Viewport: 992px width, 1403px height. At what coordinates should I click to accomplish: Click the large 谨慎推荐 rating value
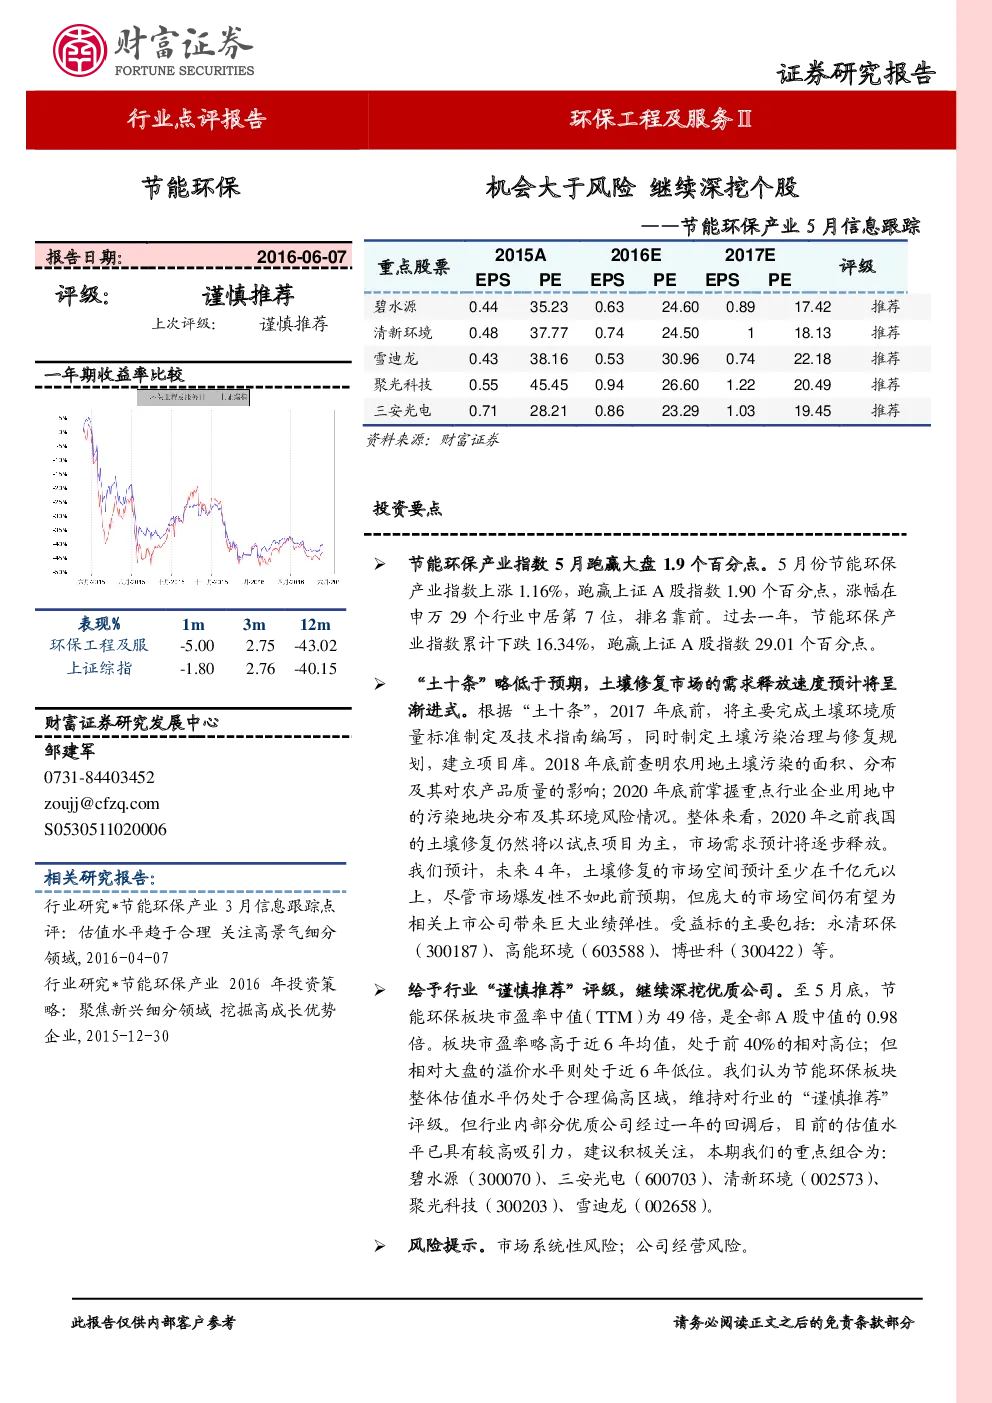click(249, 295)
